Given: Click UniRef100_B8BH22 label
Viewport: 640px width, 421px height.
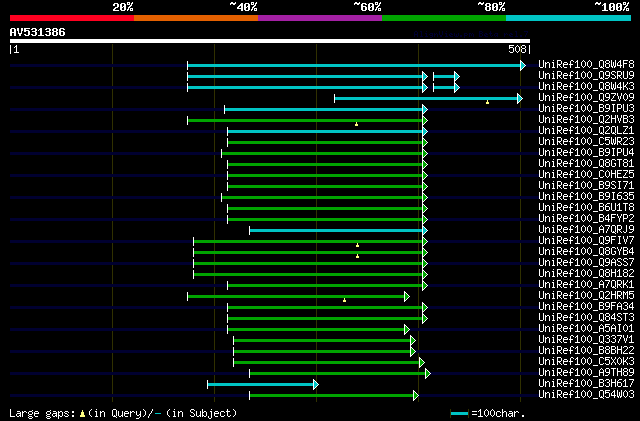Looking at the screenshot, I should coord(586,351).
